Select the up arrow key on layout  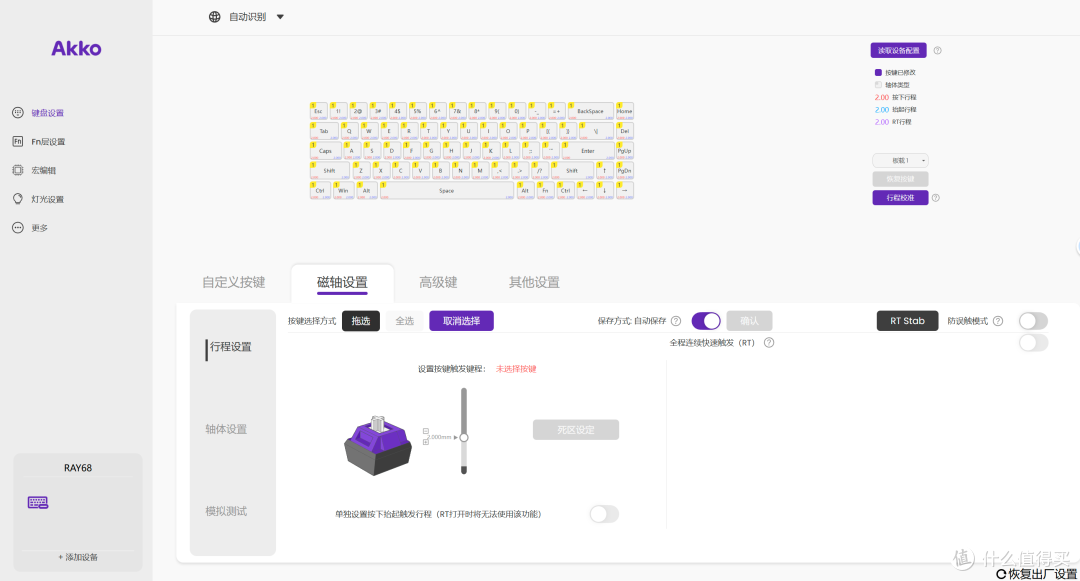(x=605, y=171)
